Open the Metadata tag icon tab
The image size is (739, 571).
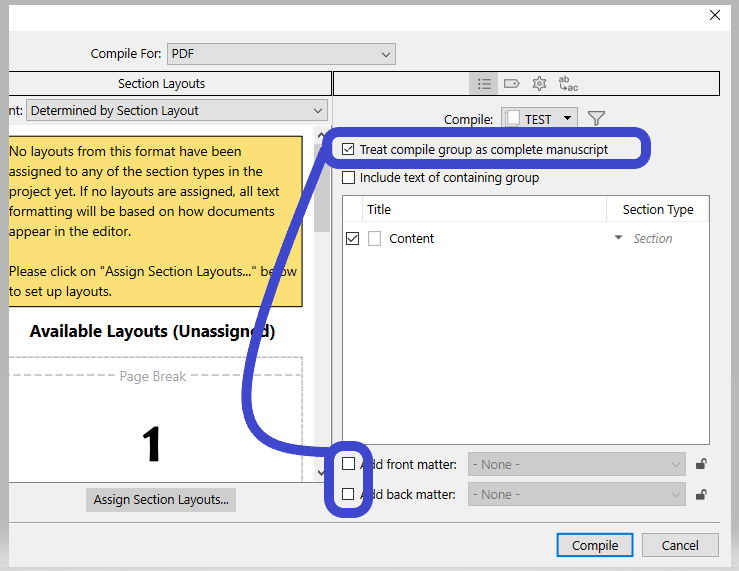(x=511, y=84)
